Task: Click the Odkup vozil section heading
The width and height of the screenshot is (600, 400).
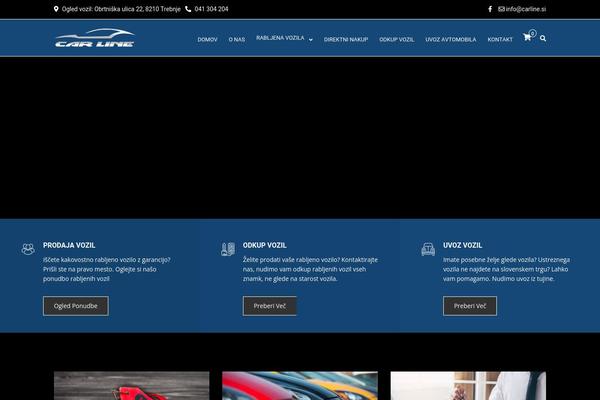Action: pos(264,245)
